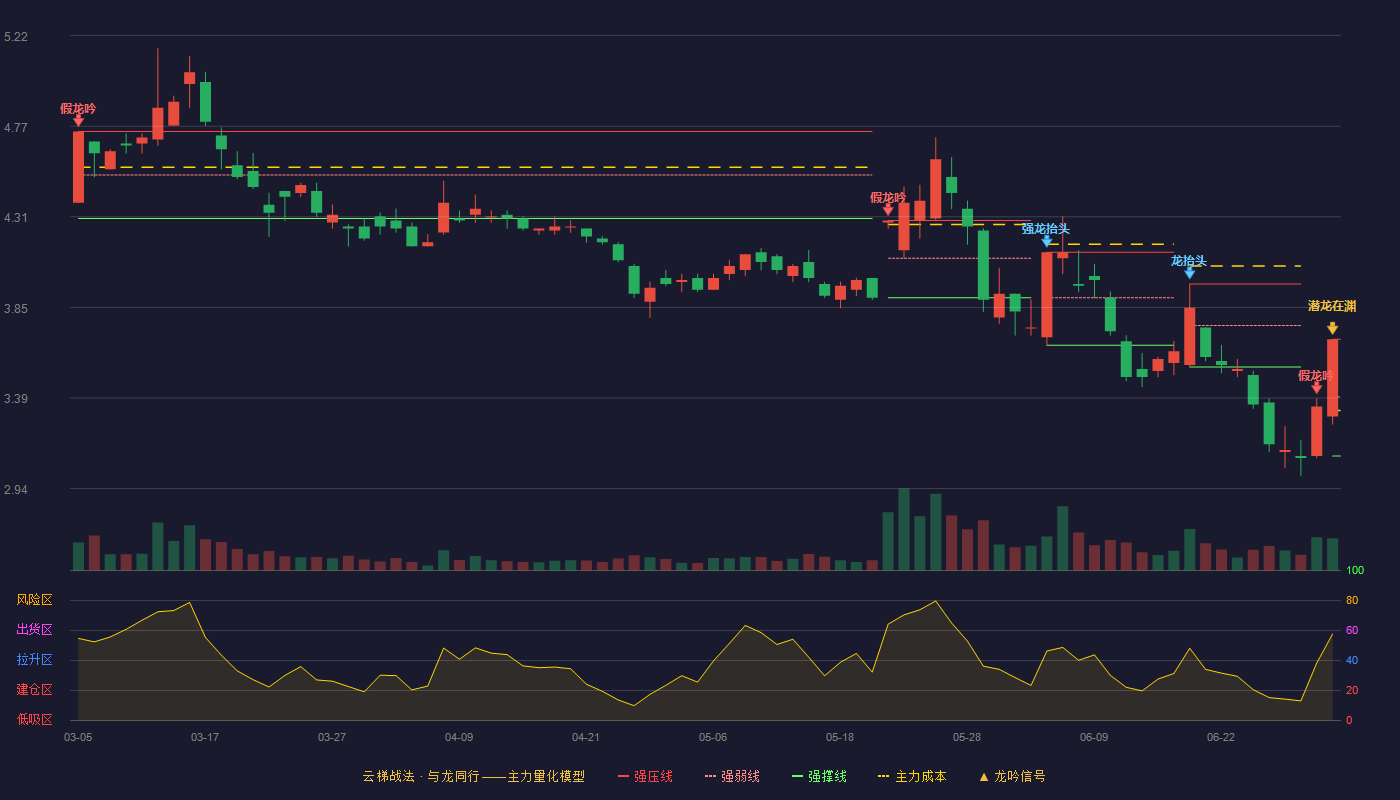Click the 建仓区 zone label
1400x800 pixels.
click(x=34, y=690)
